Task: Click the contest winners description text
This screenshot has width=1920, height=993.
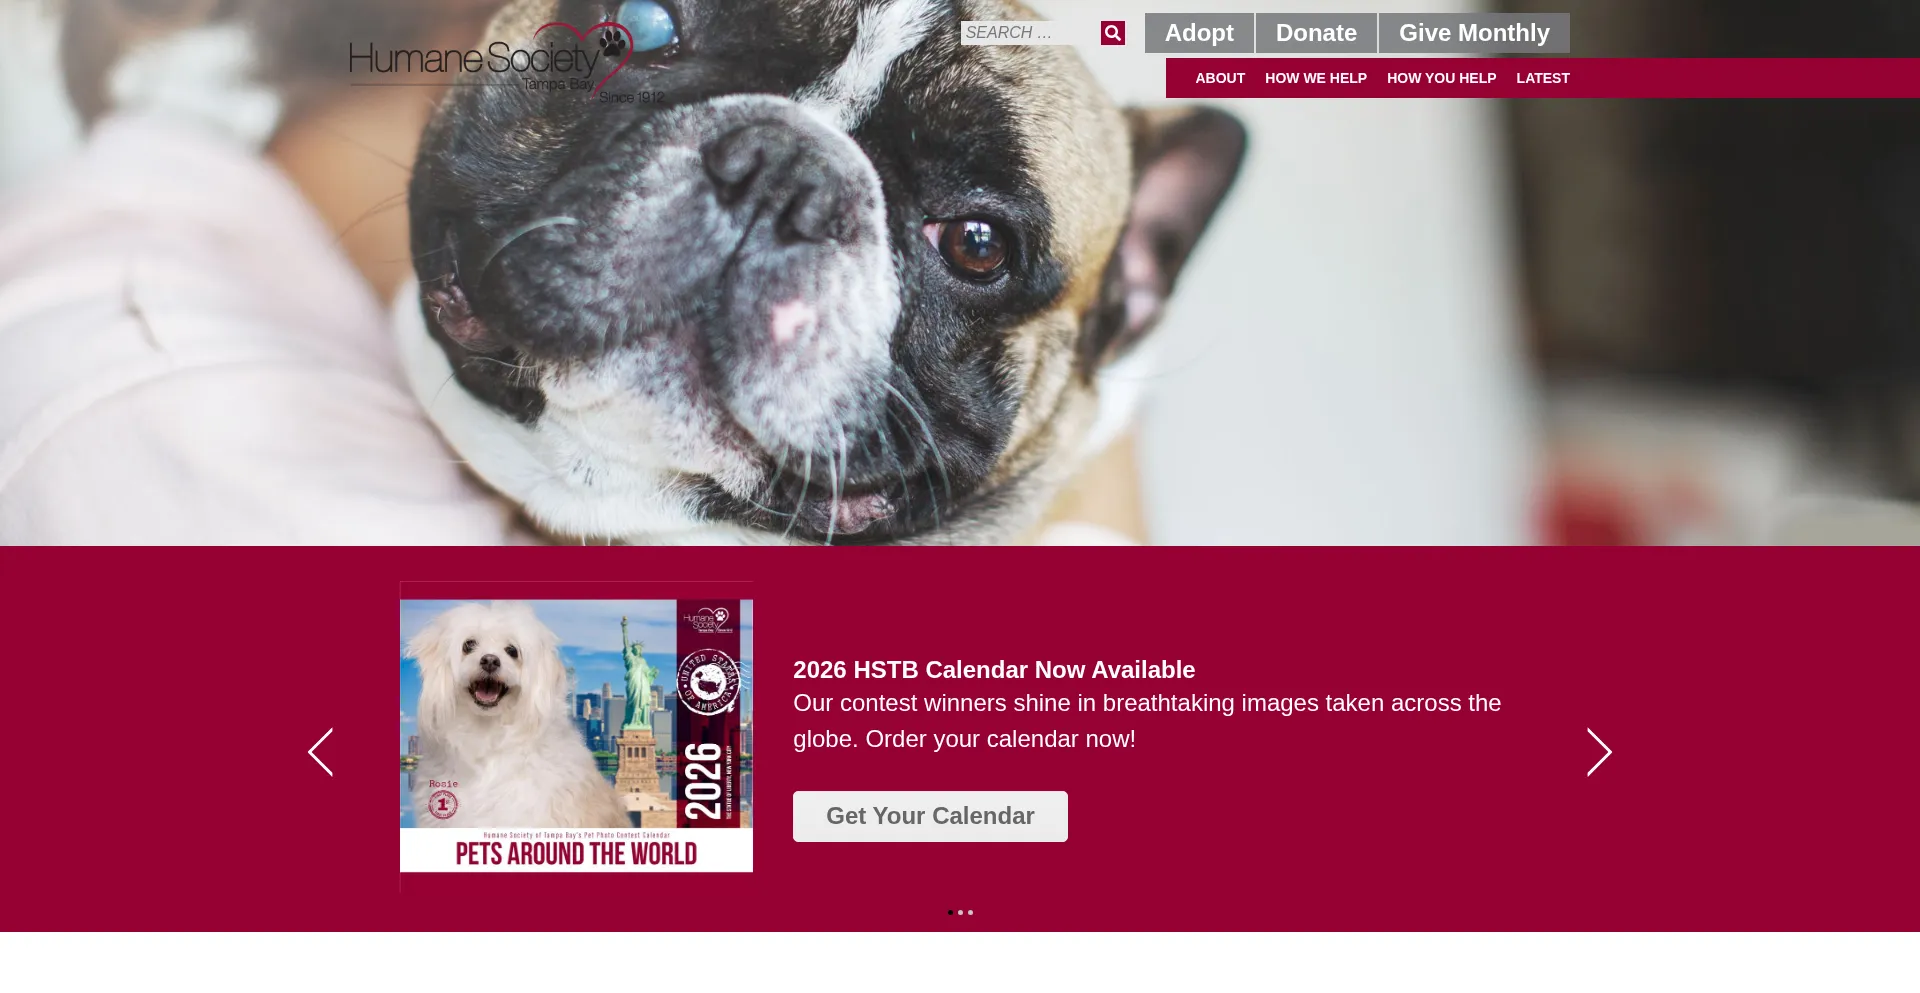Action: (1147, 721)
